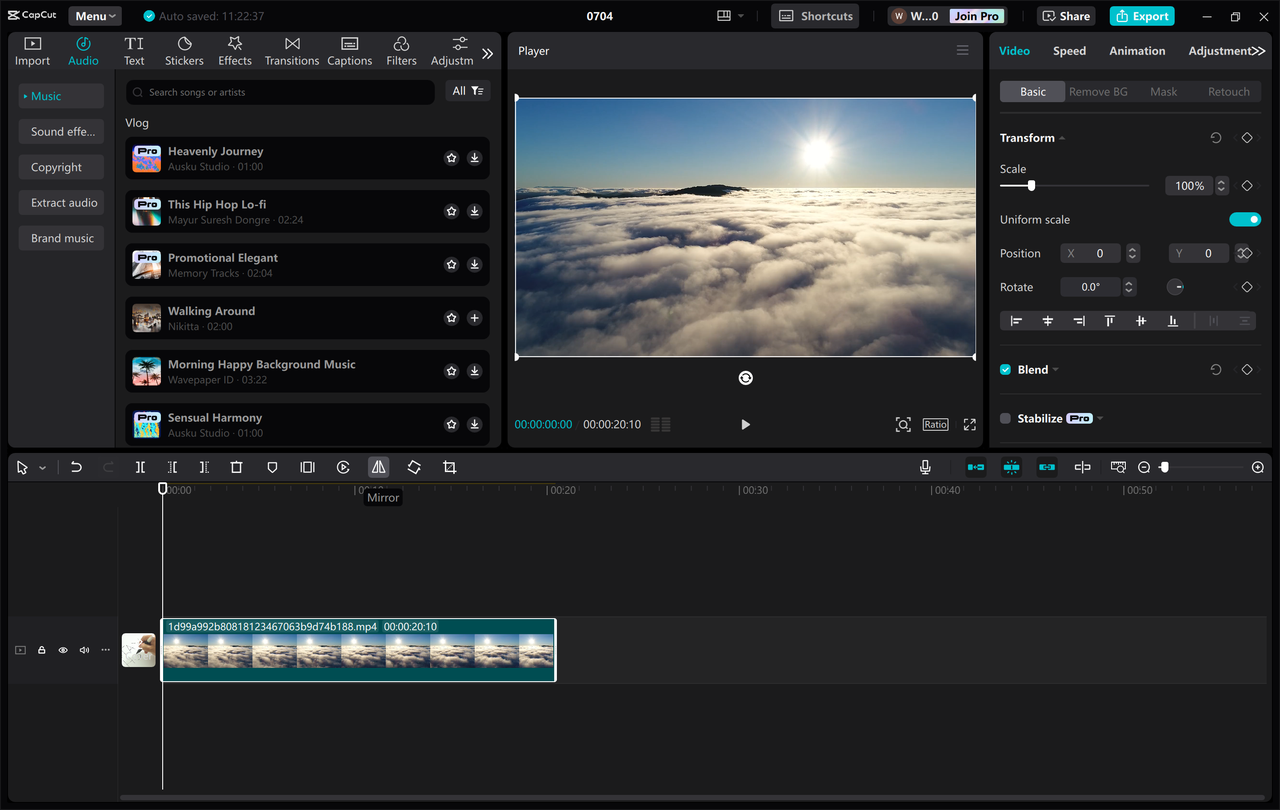Open the Crop tool
The width and height of the screenshot is (1280, 810).
coord(449,466)
